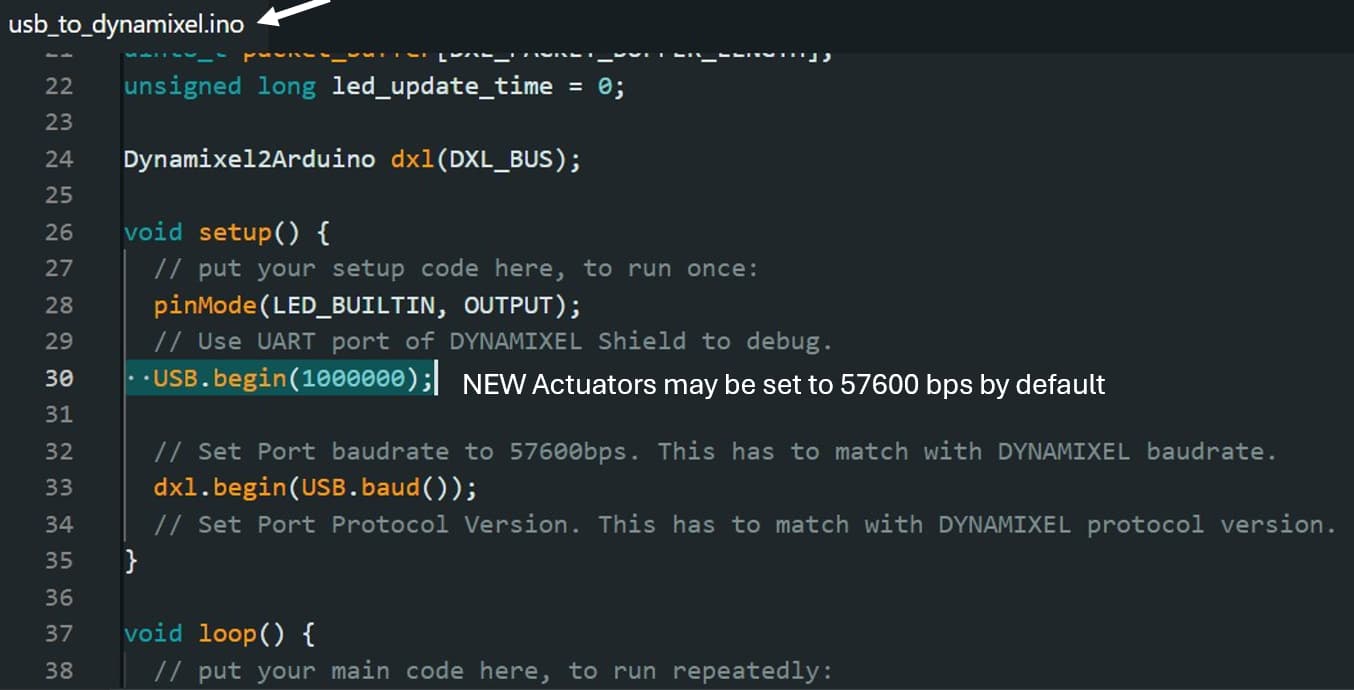Click the 'NEW Actuators' annotation text
1354x690 pixels.
pyautogui.click(x=783, y=385)
